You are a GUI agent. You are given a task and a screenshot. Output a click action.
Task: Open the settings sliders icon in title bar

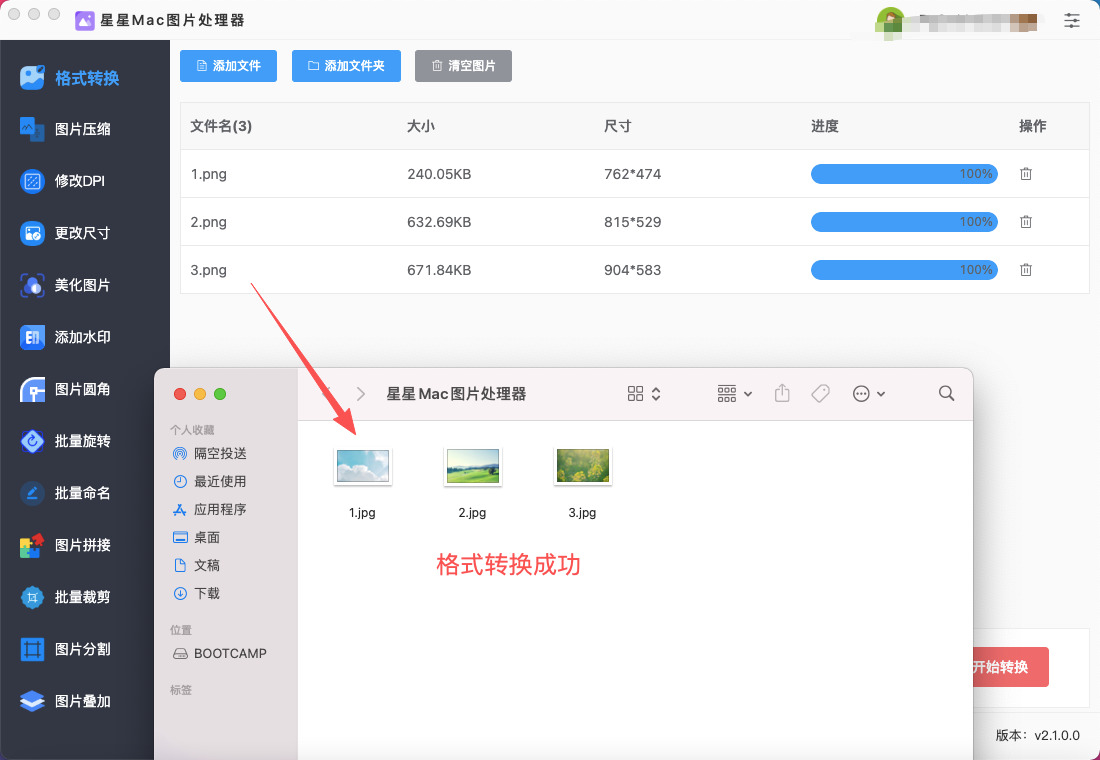1072,20
